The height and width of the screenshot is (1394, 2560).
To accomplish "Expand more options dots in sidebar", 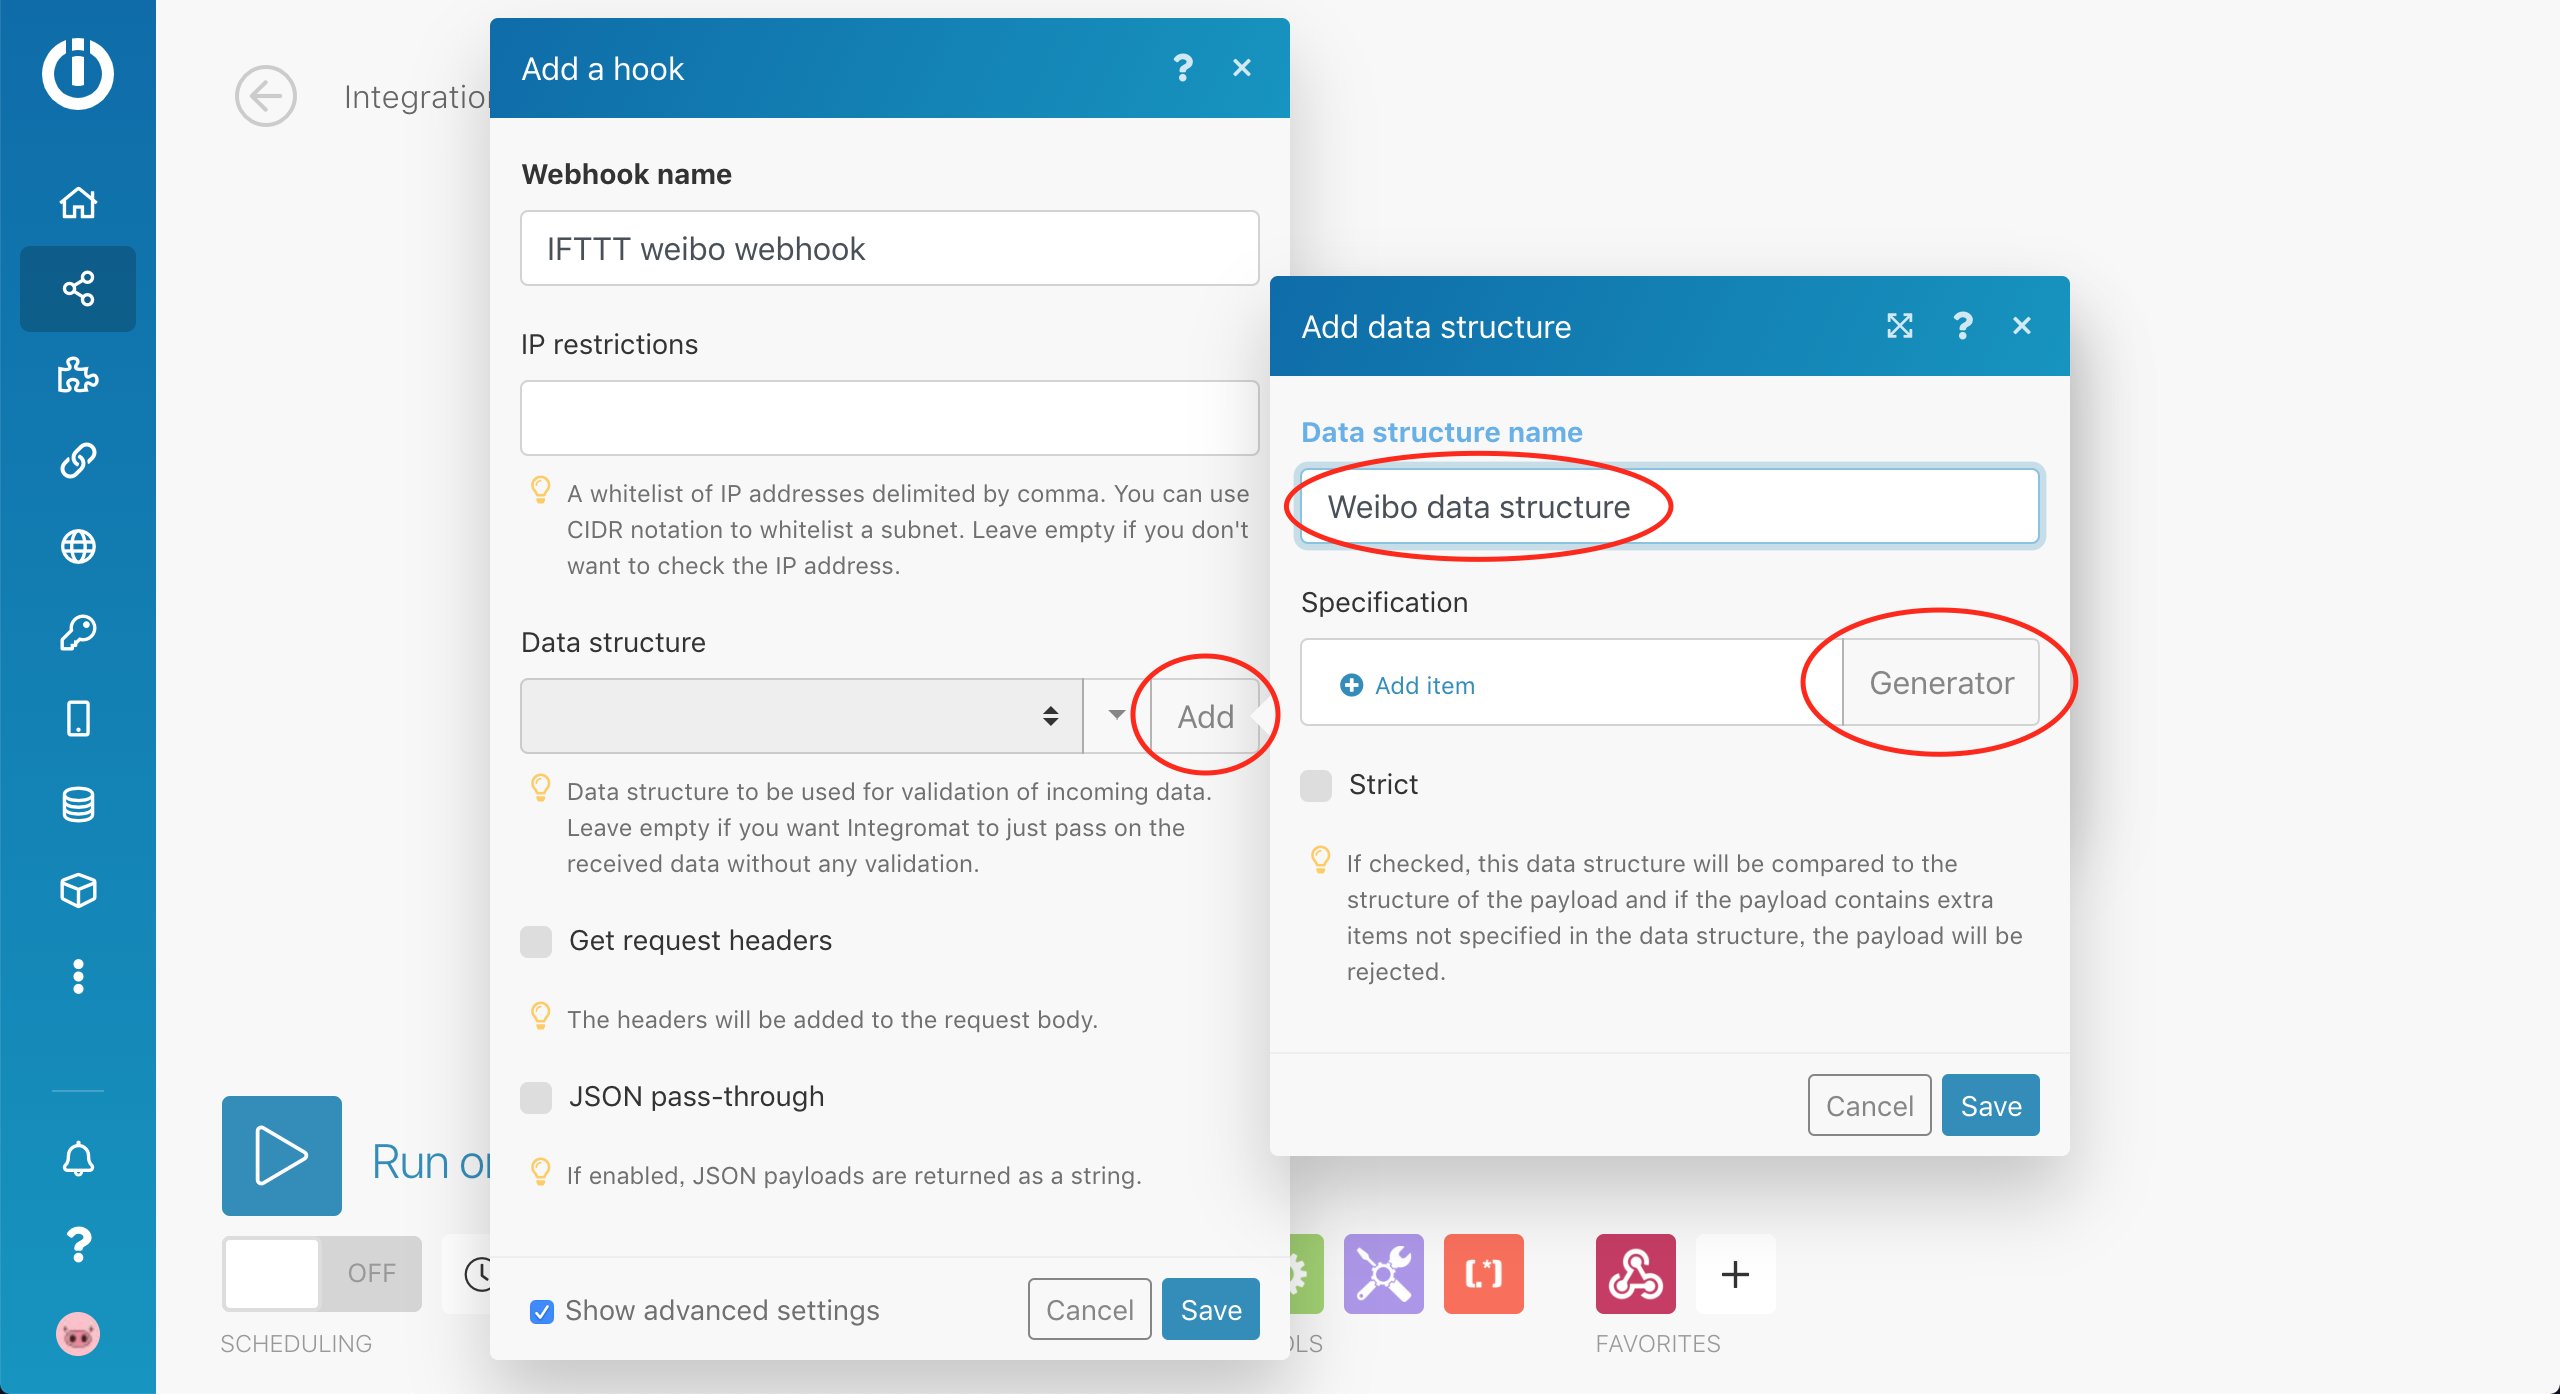I will pos(78,976).
